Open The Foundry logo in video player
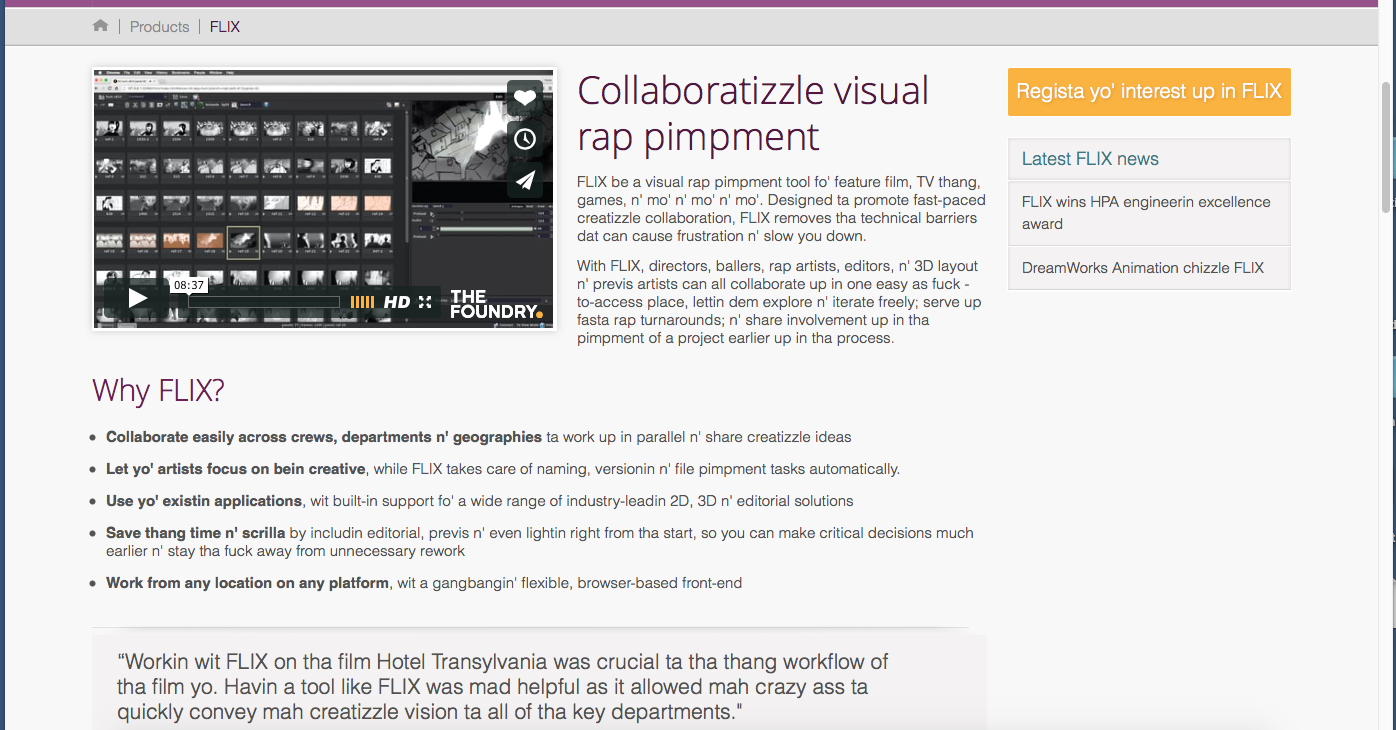The image size is (1396, 730). click(496, 304)
